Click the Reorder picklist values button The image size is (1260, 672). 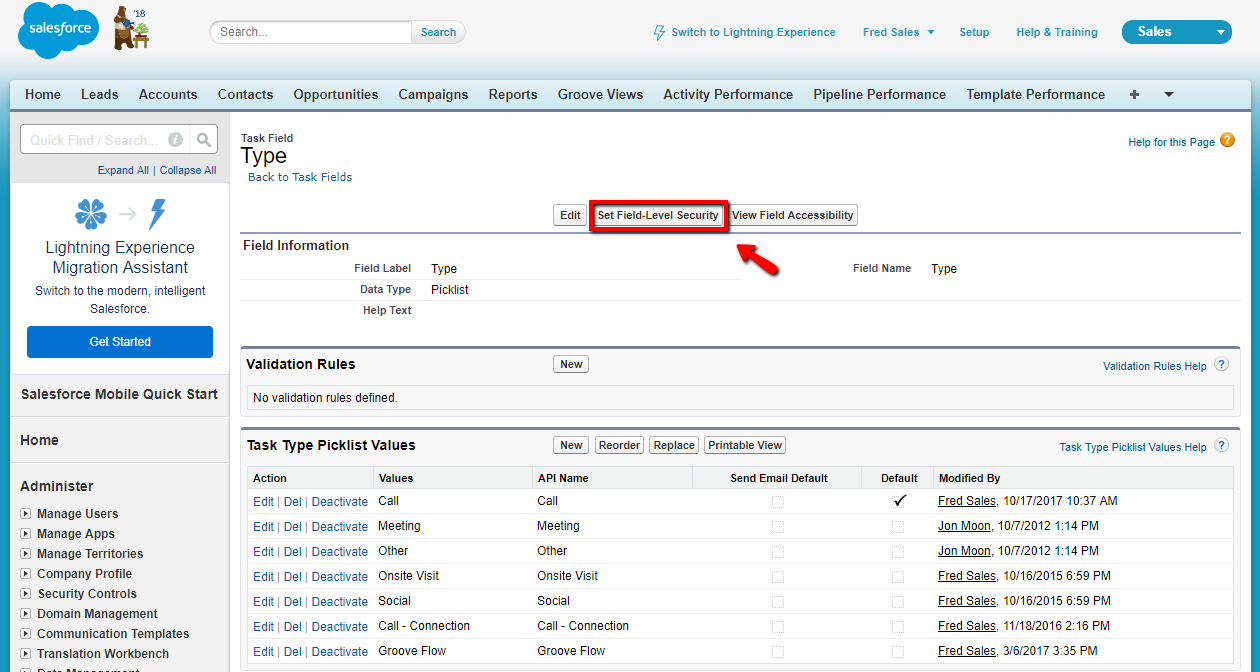pyautogui.click(x=620, y=445)
